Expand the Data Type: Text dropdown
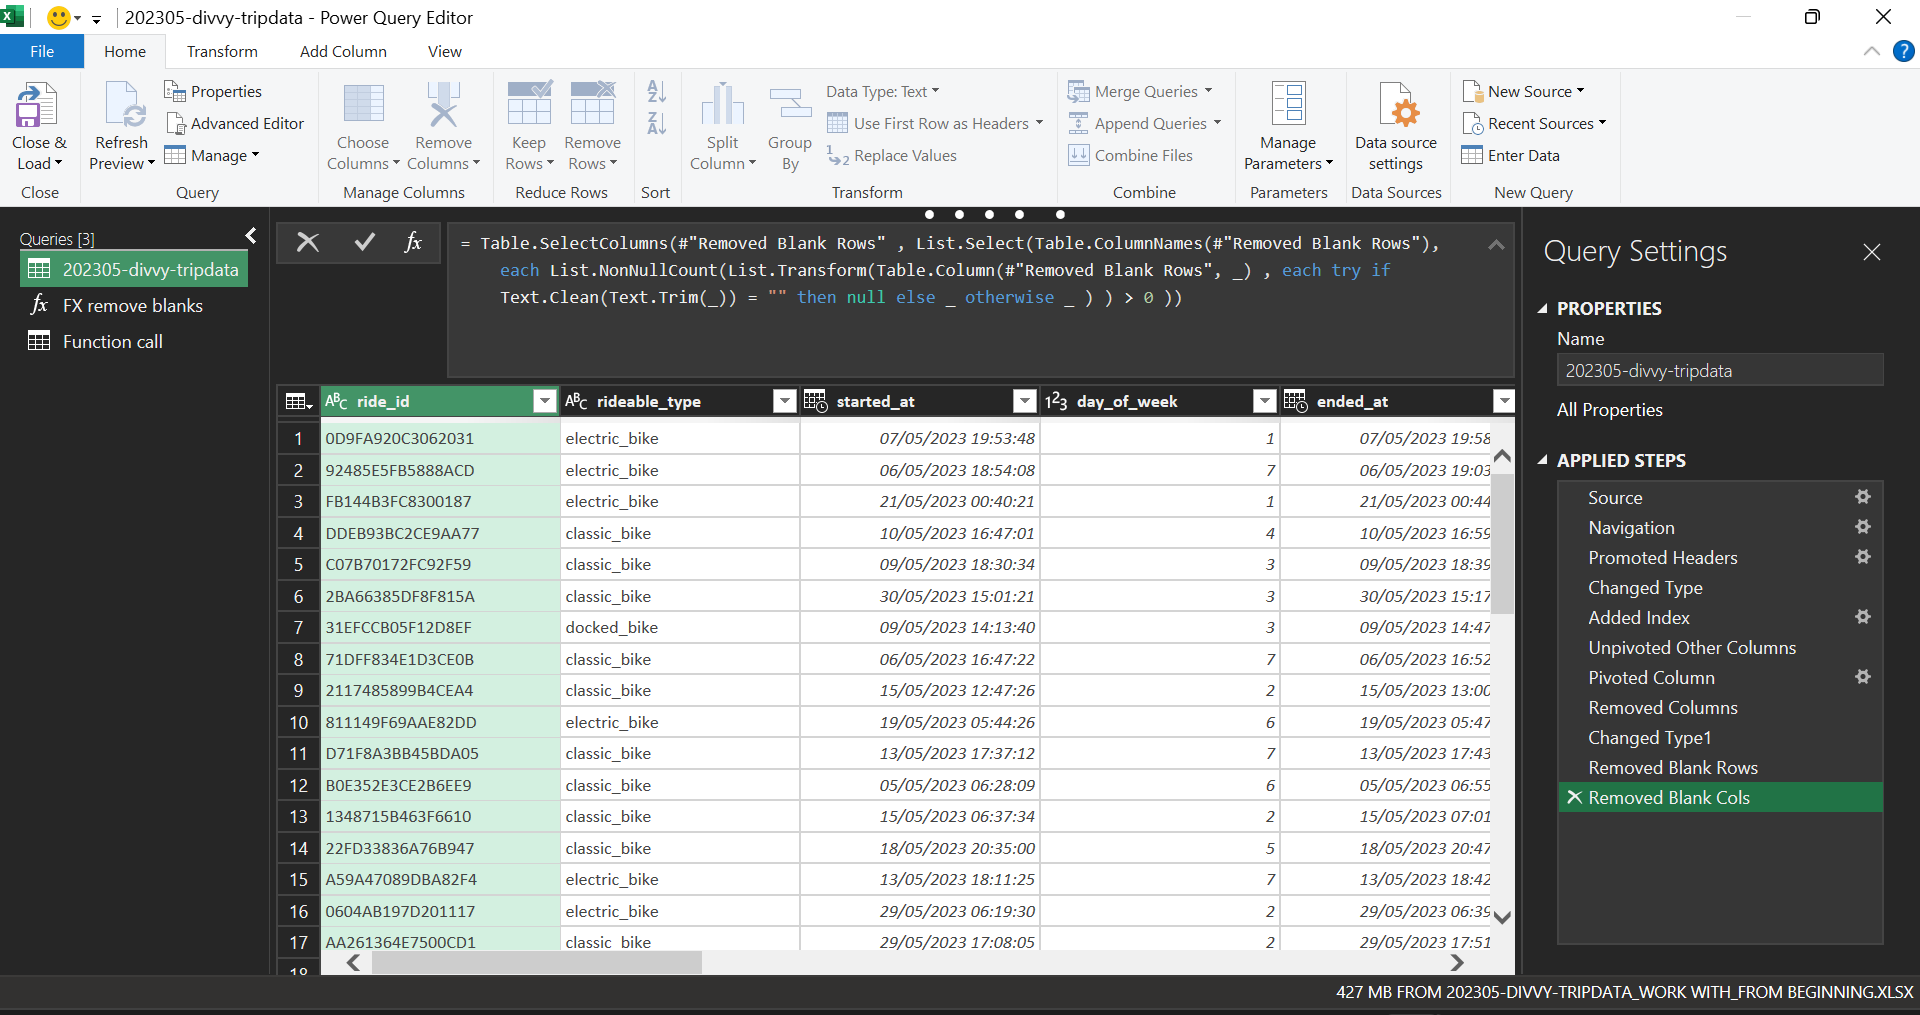Image resolution: width=1920 pixels, height=1015 pixels. 883,91
